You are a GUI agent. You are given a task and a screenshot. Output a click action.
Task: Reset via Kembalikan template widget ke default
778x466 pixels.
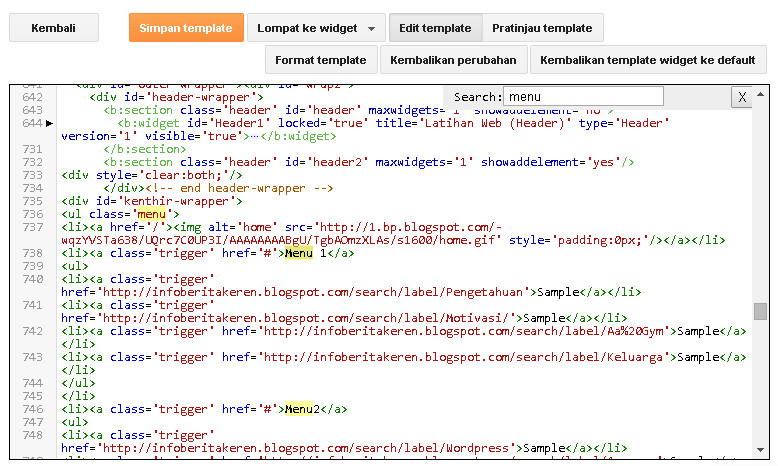pos(647,60)
